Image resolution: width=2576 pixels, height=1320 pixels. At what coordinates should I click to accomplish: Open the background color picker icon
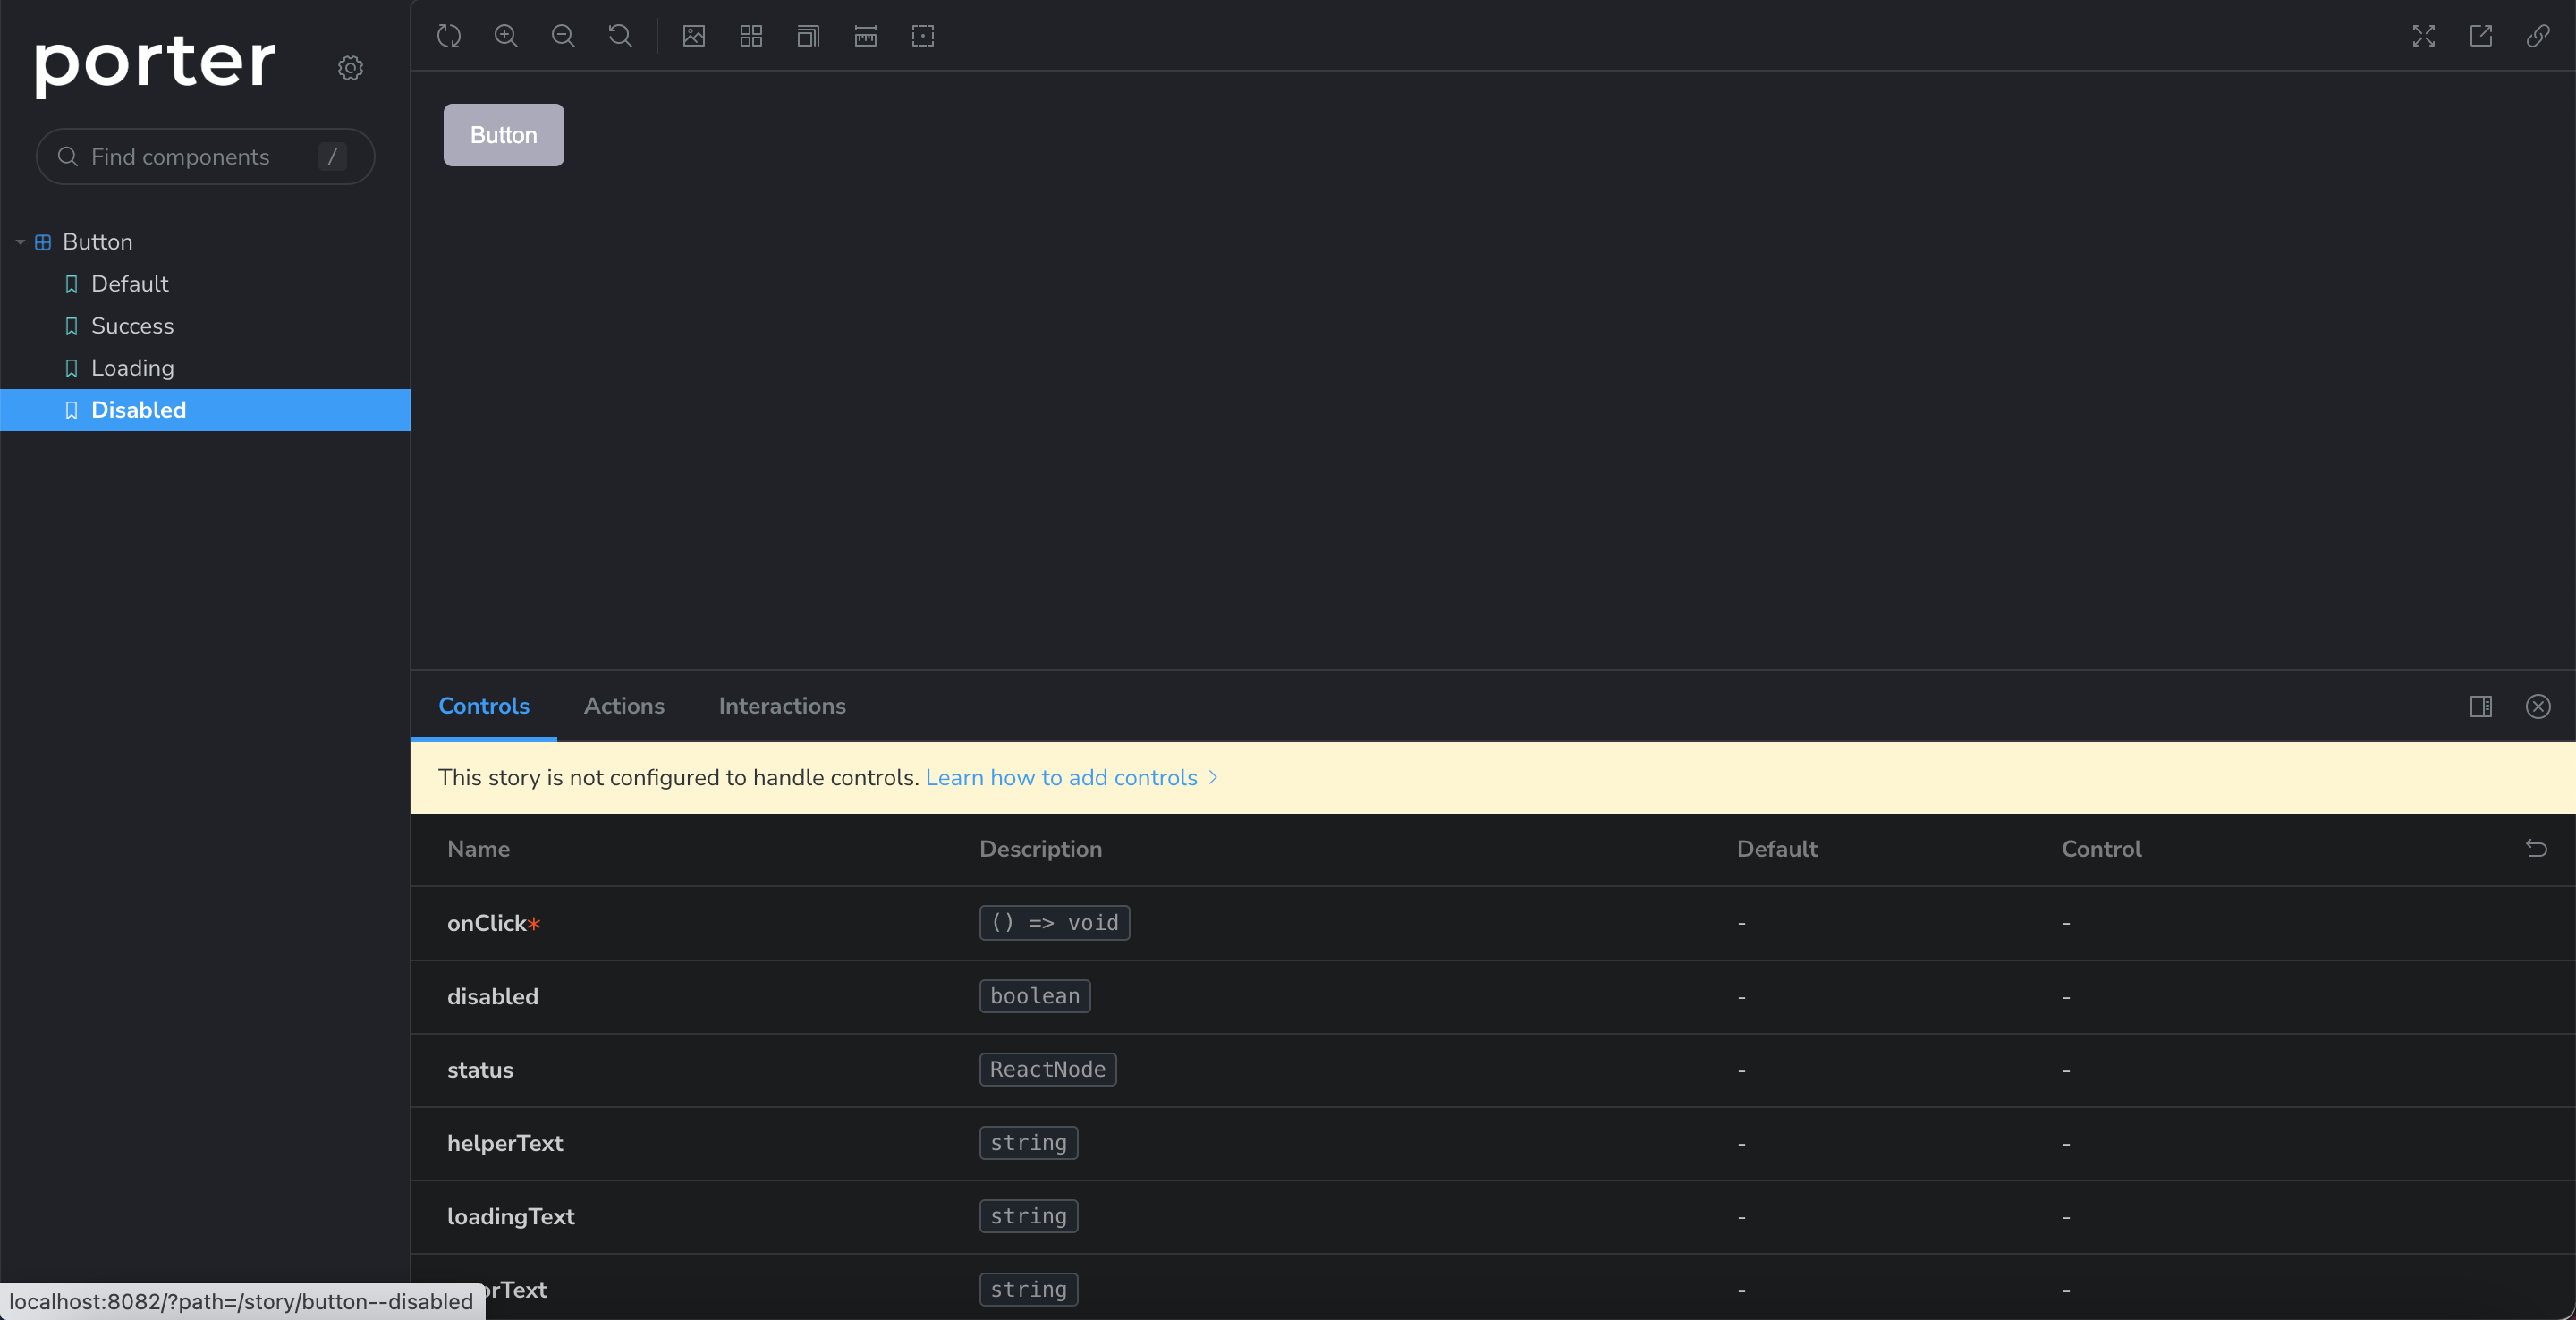694,36
